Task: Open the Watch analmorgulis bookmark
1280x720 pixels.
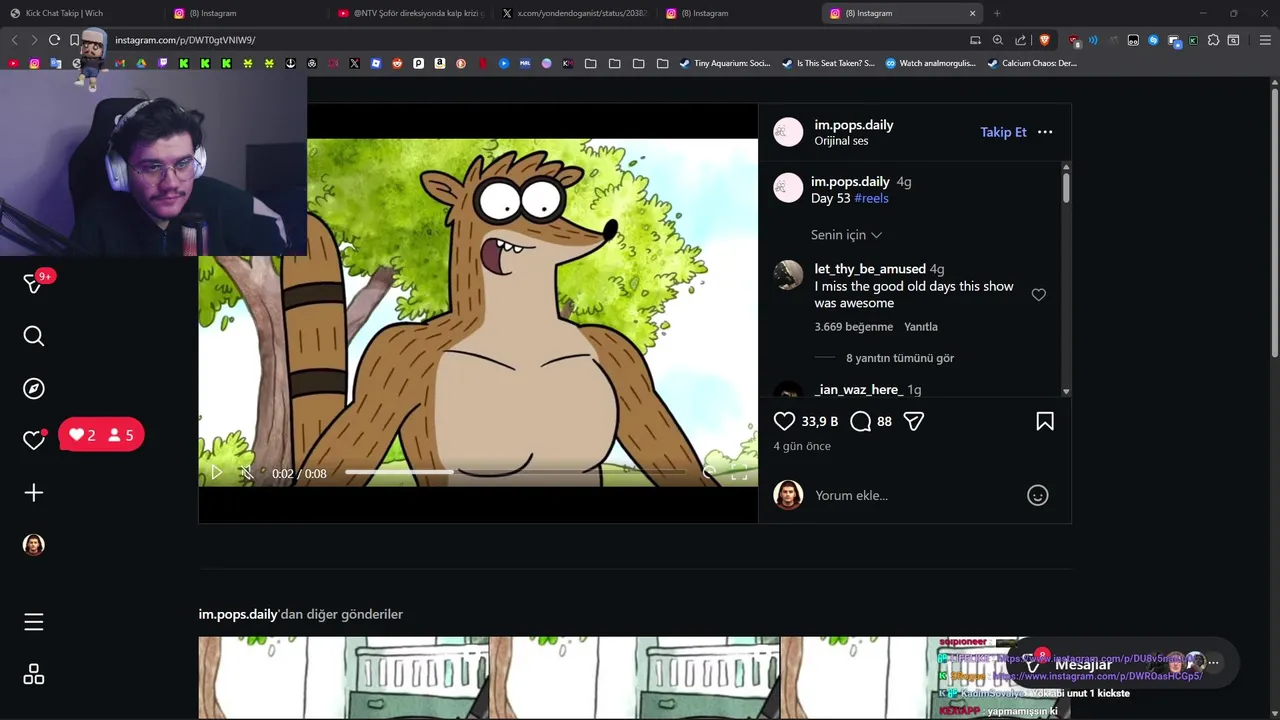Action: (x=930, y=63)
